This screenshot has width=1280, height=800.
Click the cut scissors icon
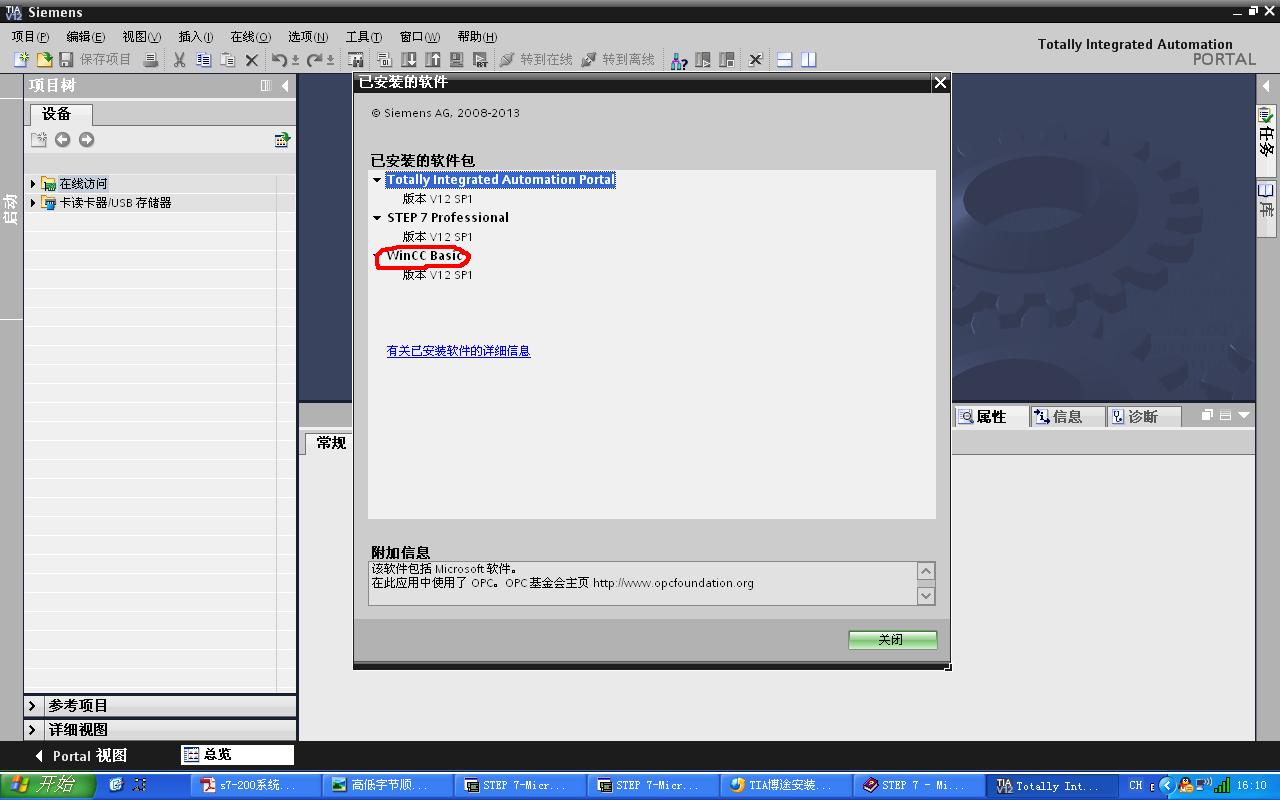[179, 60]
